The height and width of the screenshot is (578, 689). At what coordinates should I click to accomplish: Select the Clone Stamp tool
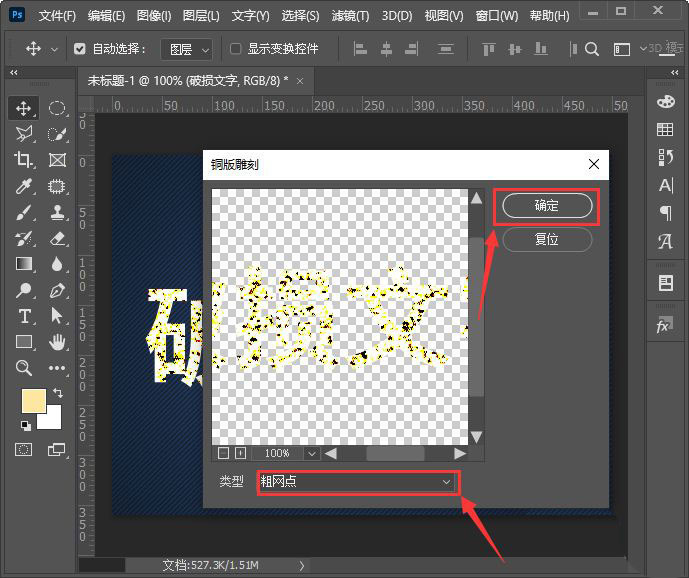(x=57, y=213)
